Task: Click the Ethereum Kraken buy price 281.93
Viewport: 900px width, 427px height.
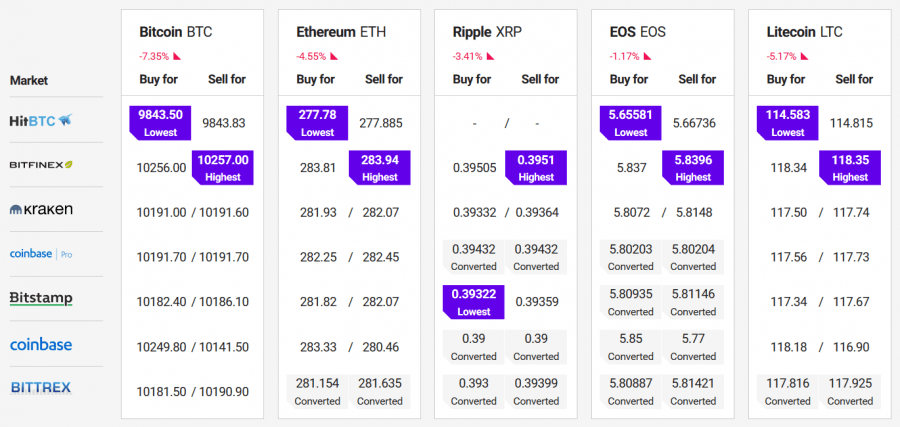Action: click(x=317, y=213)
